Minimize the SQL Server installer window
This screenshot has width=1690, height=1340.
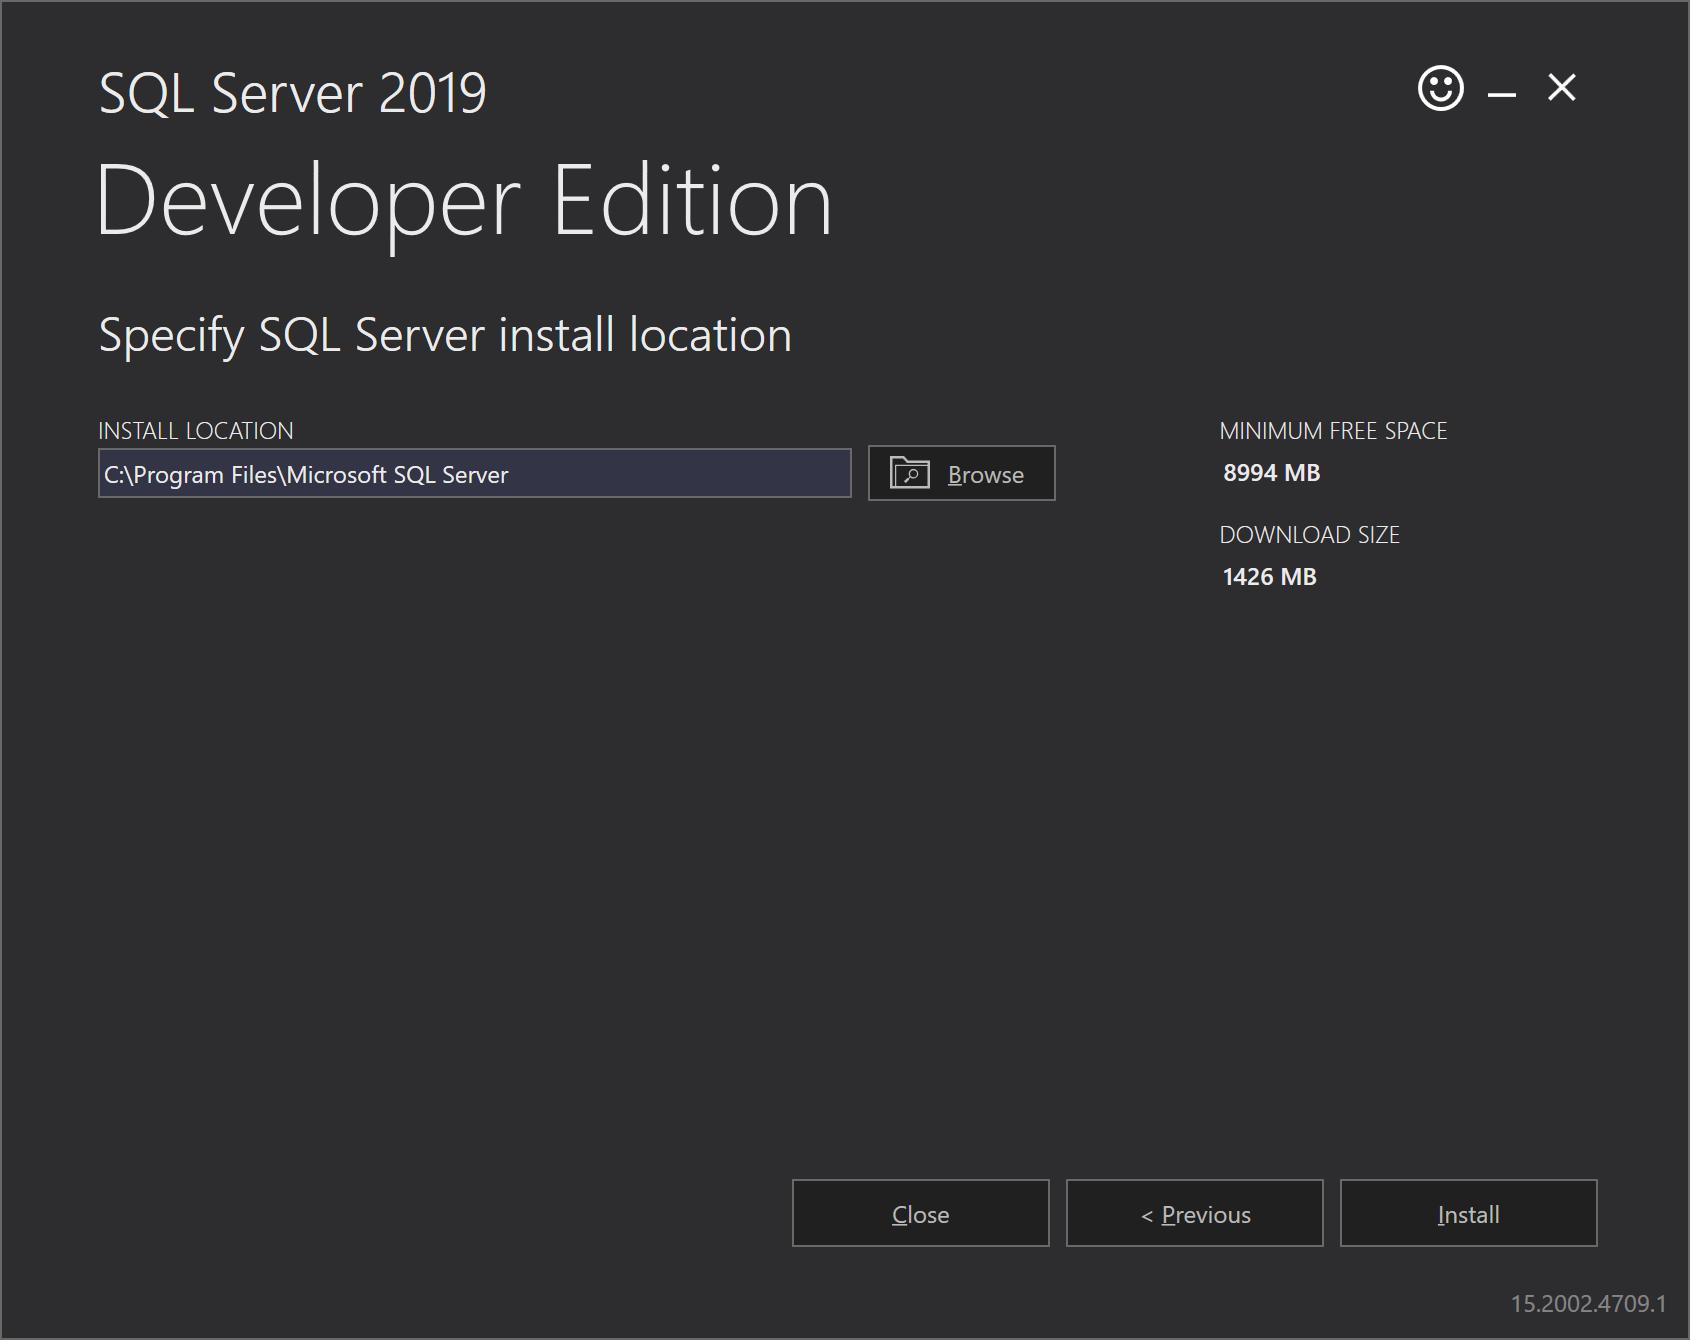tap(1501, 94)
